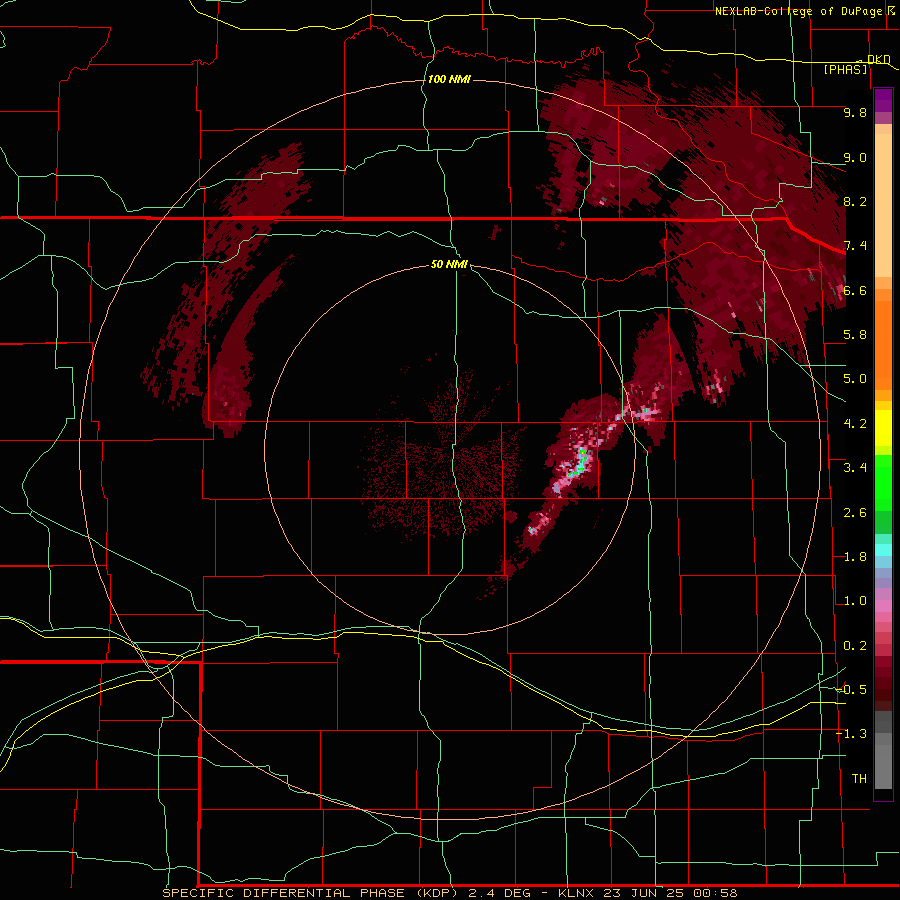Viewport: 900px width, 900px height.
Task: Select the cyan segment of the color bar
Action: [x=883, y=550]
